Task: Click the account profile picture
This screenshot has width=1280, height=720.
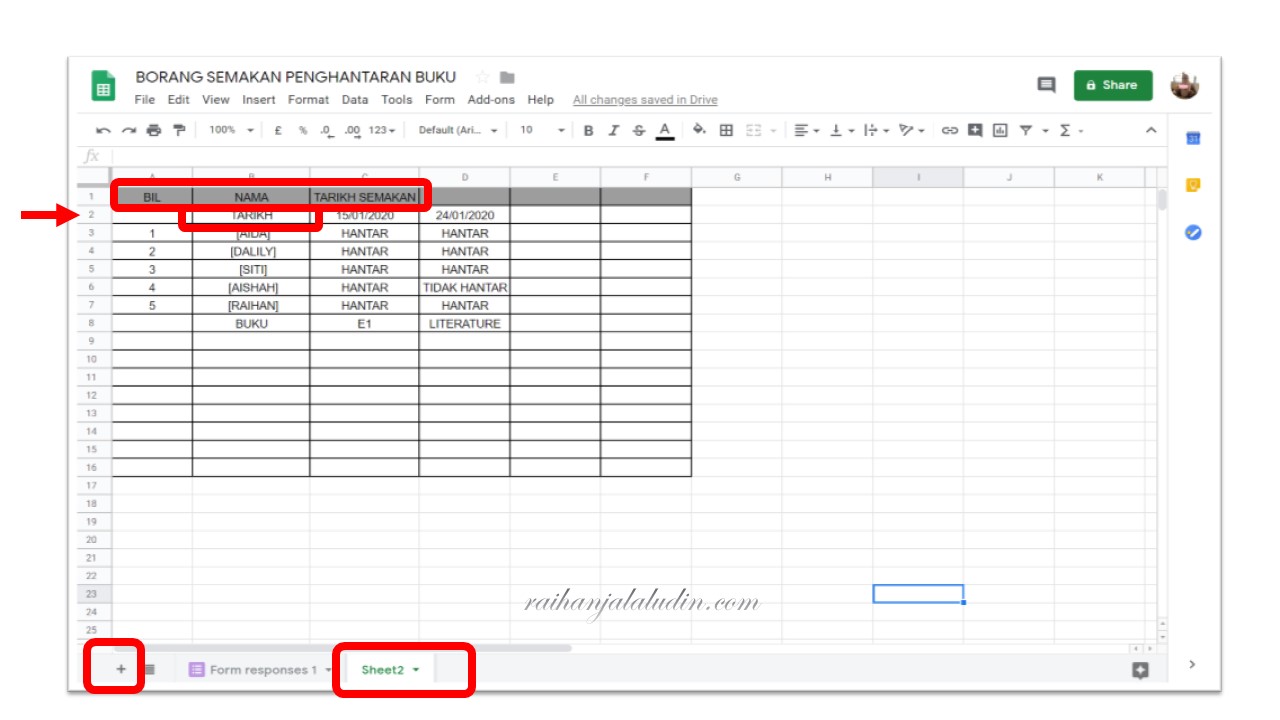Action: [1185, 85]
